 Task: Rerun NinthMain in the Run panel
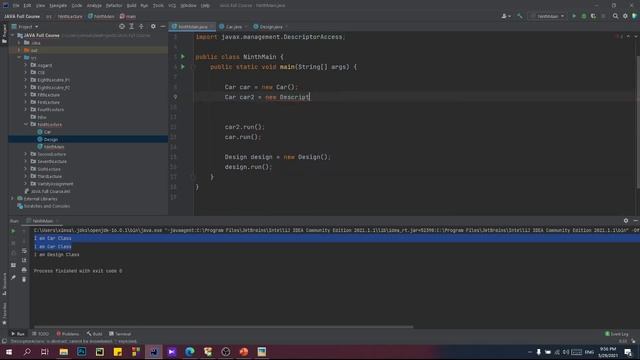(x=13, y=231)
